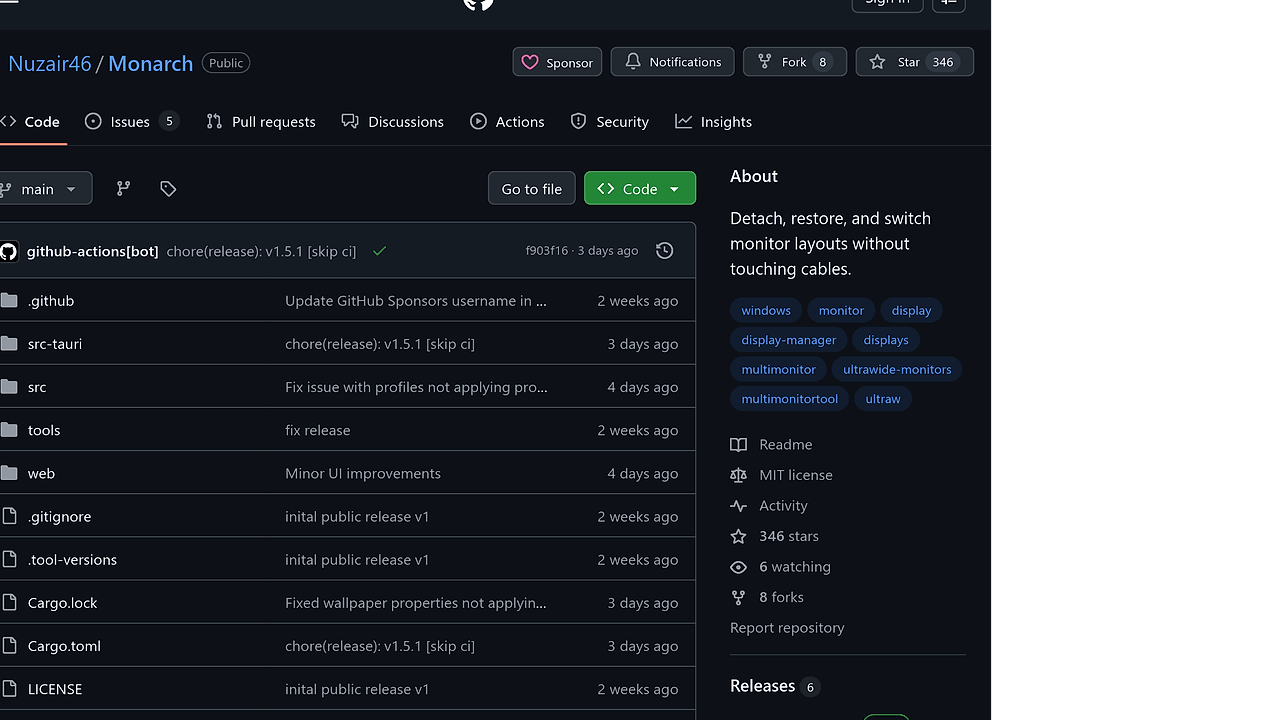
Task: Open the Insights tab
Action: (x=713, y=121)
